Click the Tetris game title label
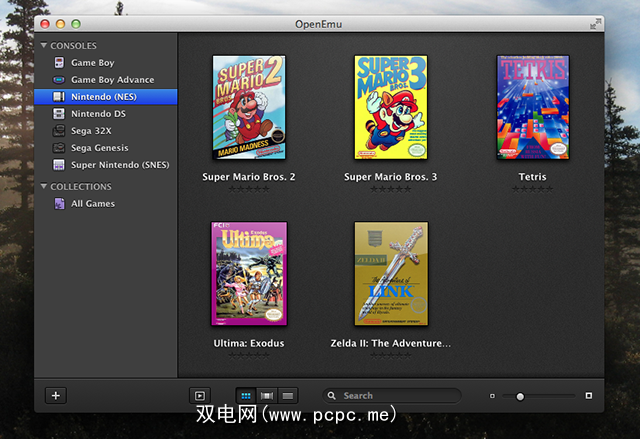Viewport: 640px width, 439px height. click(x=532, y=177)
